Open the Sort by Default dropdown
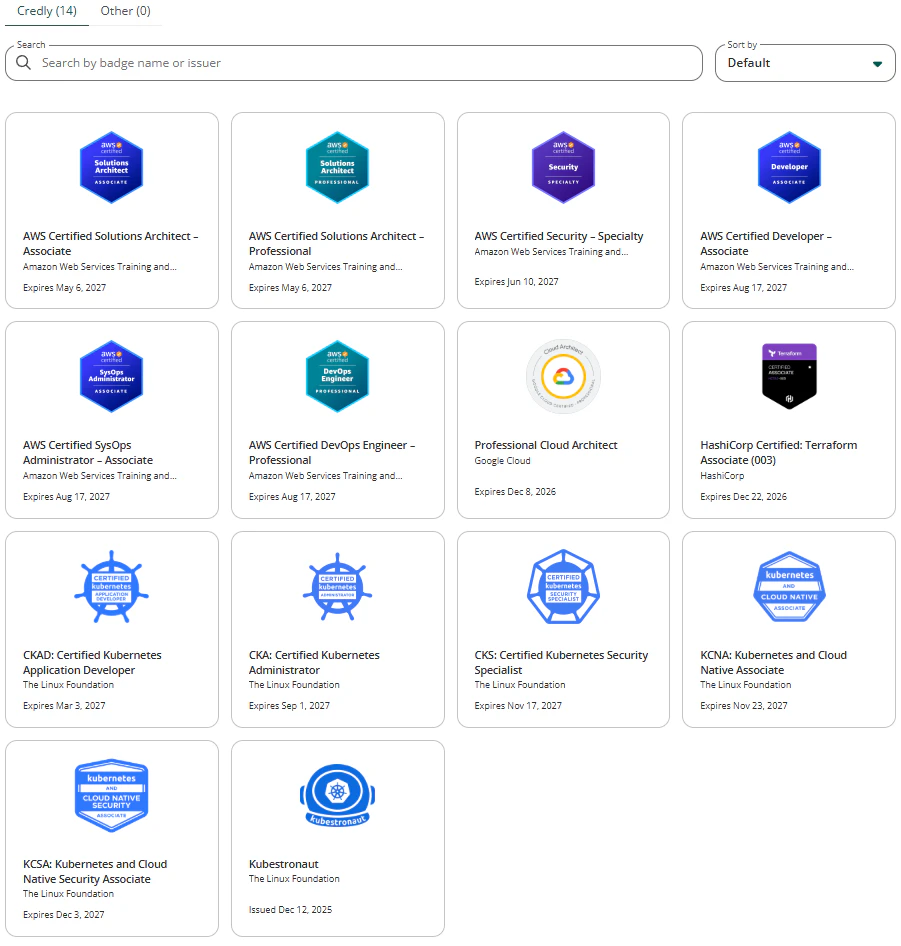Image resolution: width=901 pixels, height=946 pixels. [x=805, y=63]
